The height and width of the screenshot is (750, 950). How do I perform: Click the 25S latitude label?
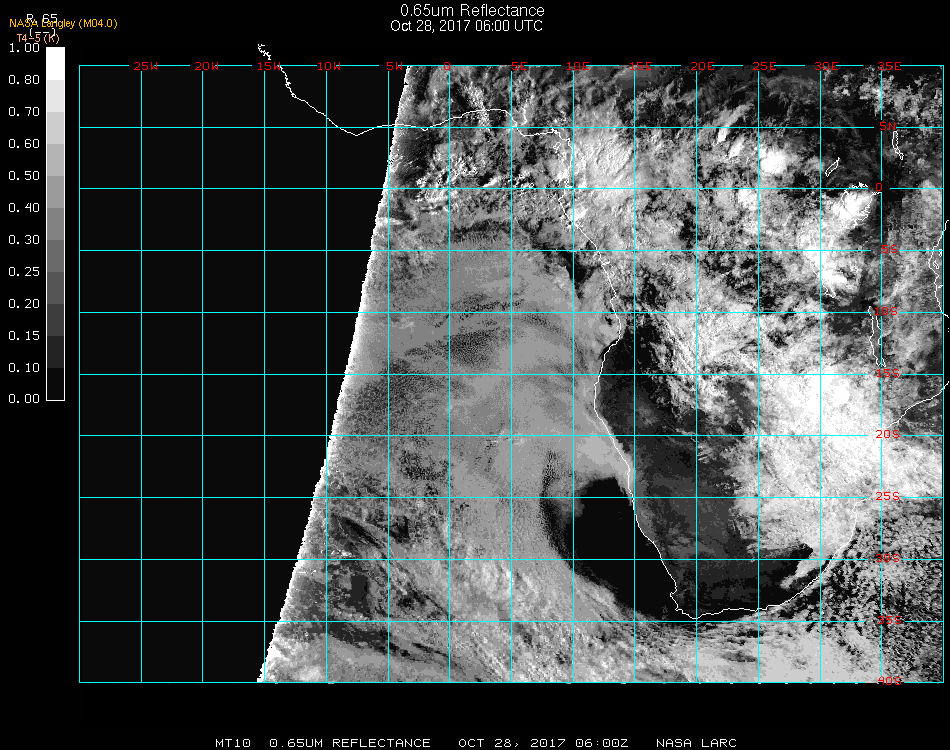click(x=888, y=496)
